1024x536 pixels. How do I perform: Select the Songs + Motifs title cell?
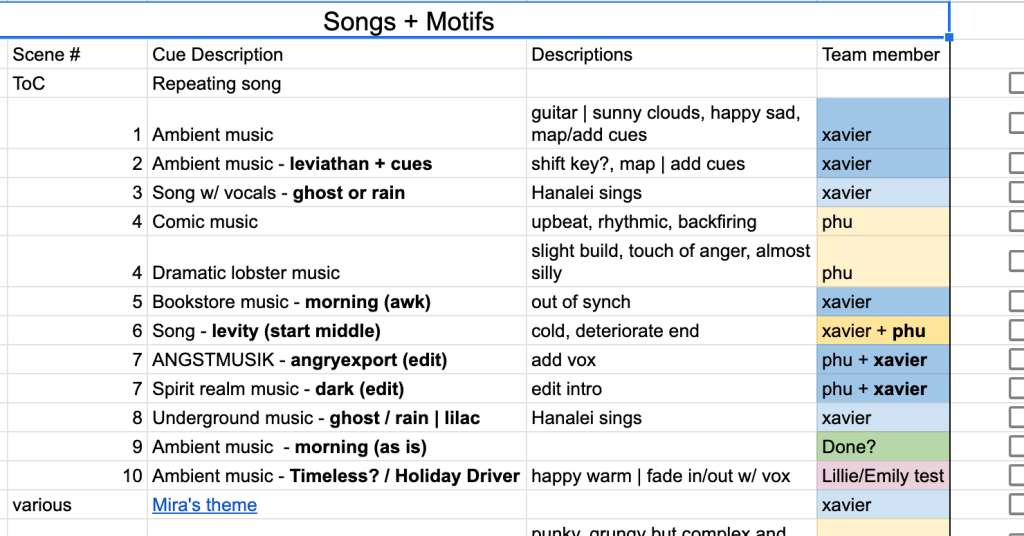pos(474,21)
